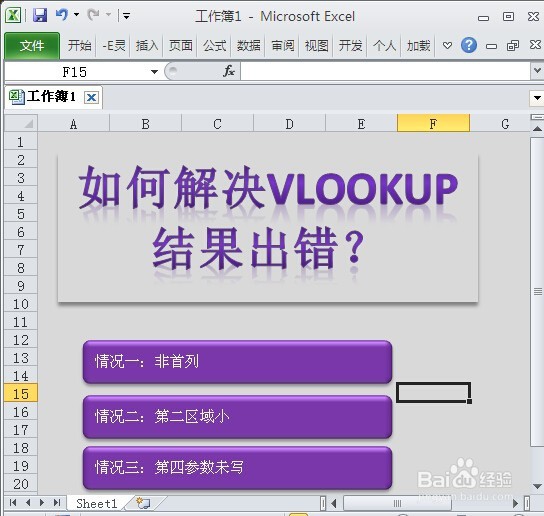544x516 pixels.
Task: Minimize workbook window via ribbon minimize icon
Action: [x=491, y=46]
